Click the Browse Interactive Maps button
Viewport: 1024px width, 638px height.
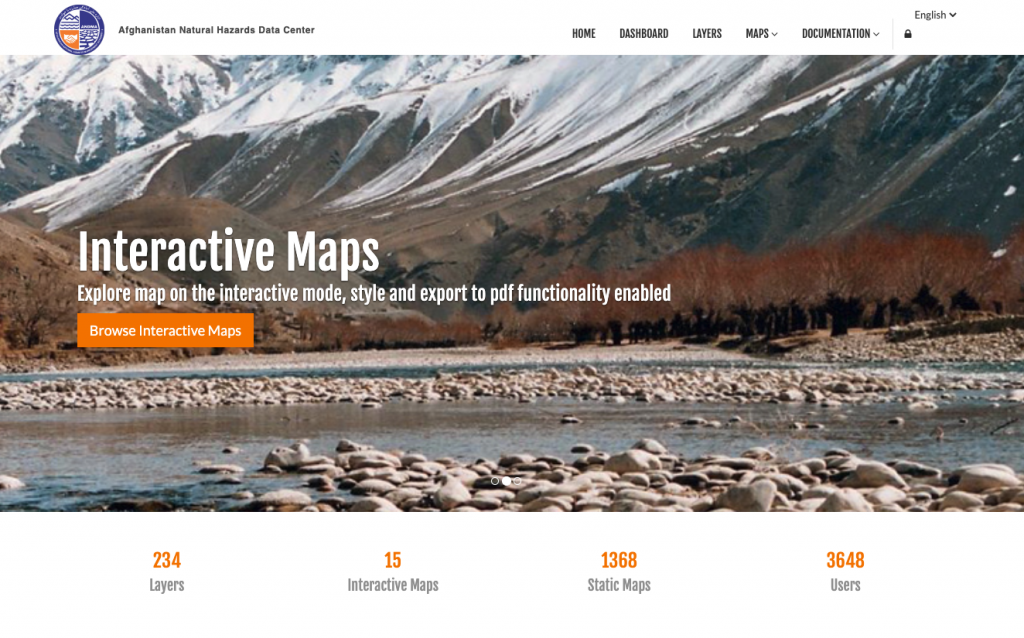pos(165,330)
